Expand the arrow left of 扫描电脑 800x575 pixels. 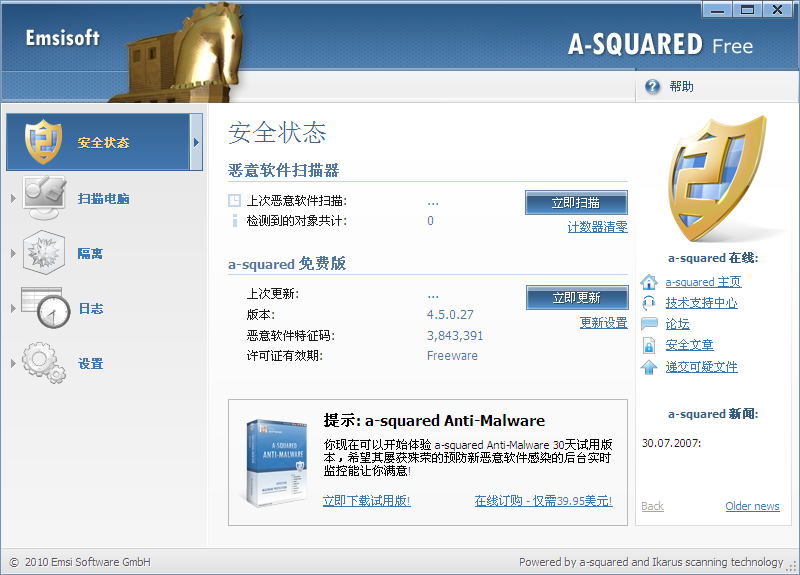pyautogui.click(x=13, y=198)
